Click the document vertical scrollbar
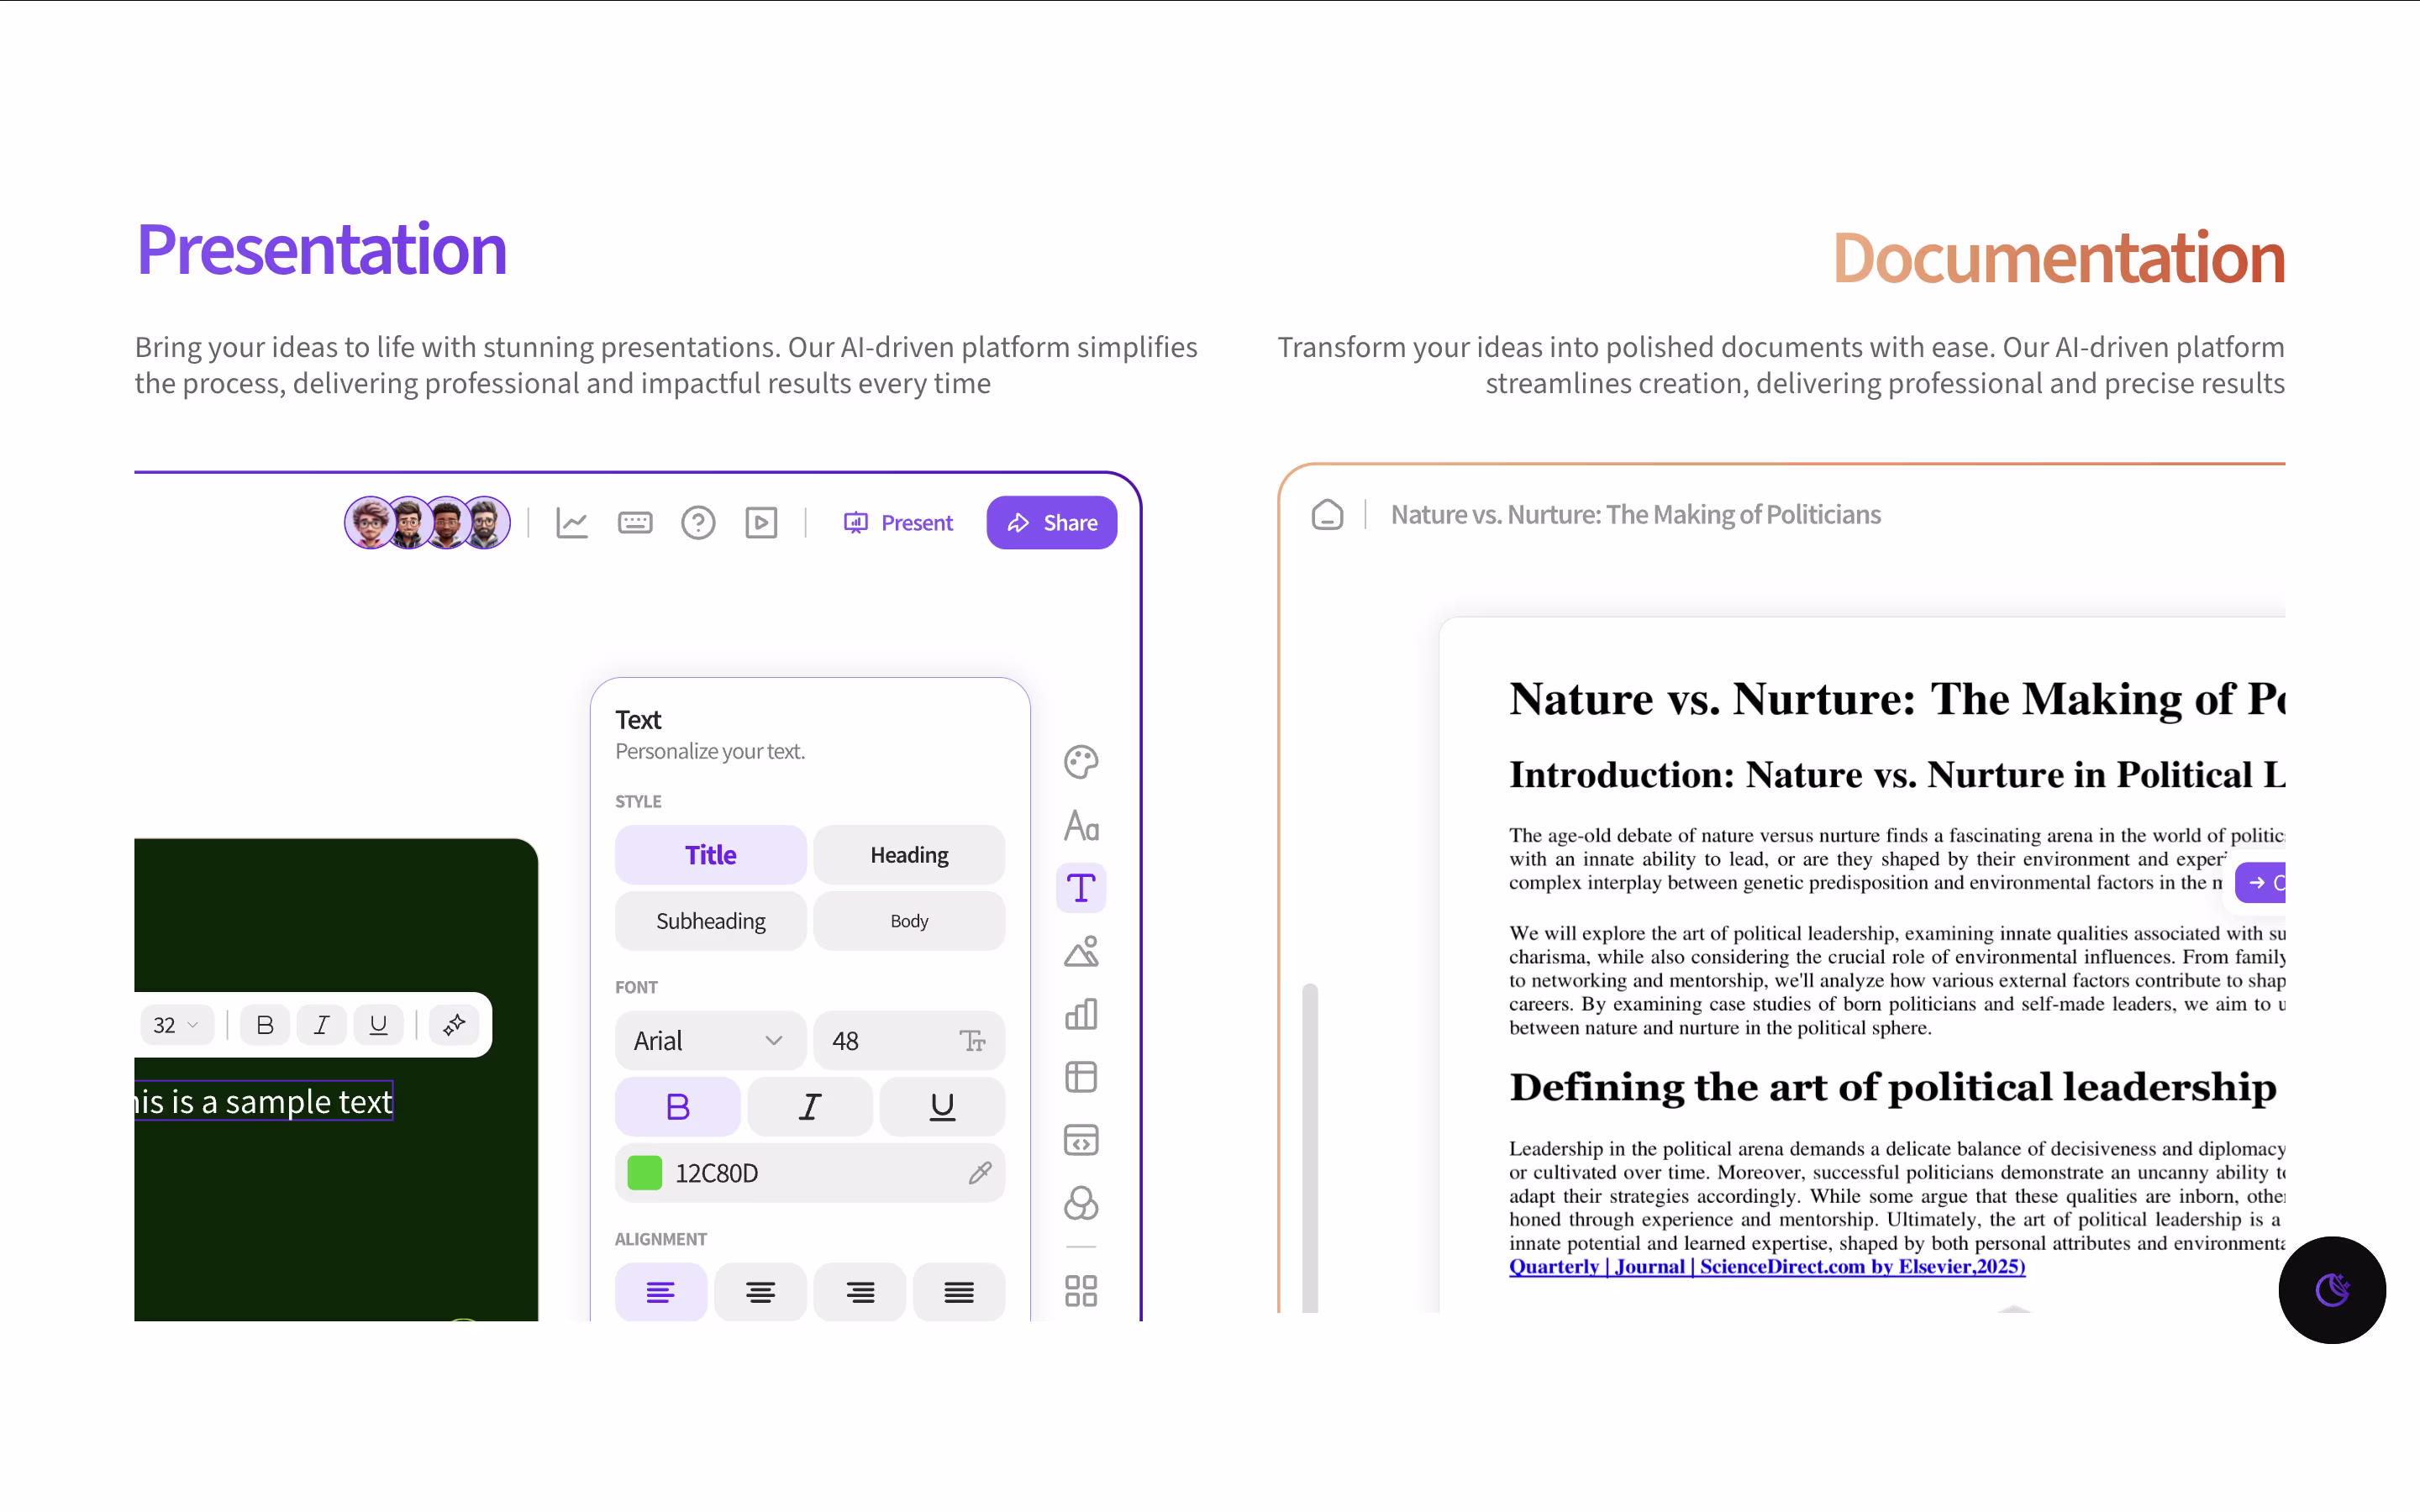 [1310, 1148]
